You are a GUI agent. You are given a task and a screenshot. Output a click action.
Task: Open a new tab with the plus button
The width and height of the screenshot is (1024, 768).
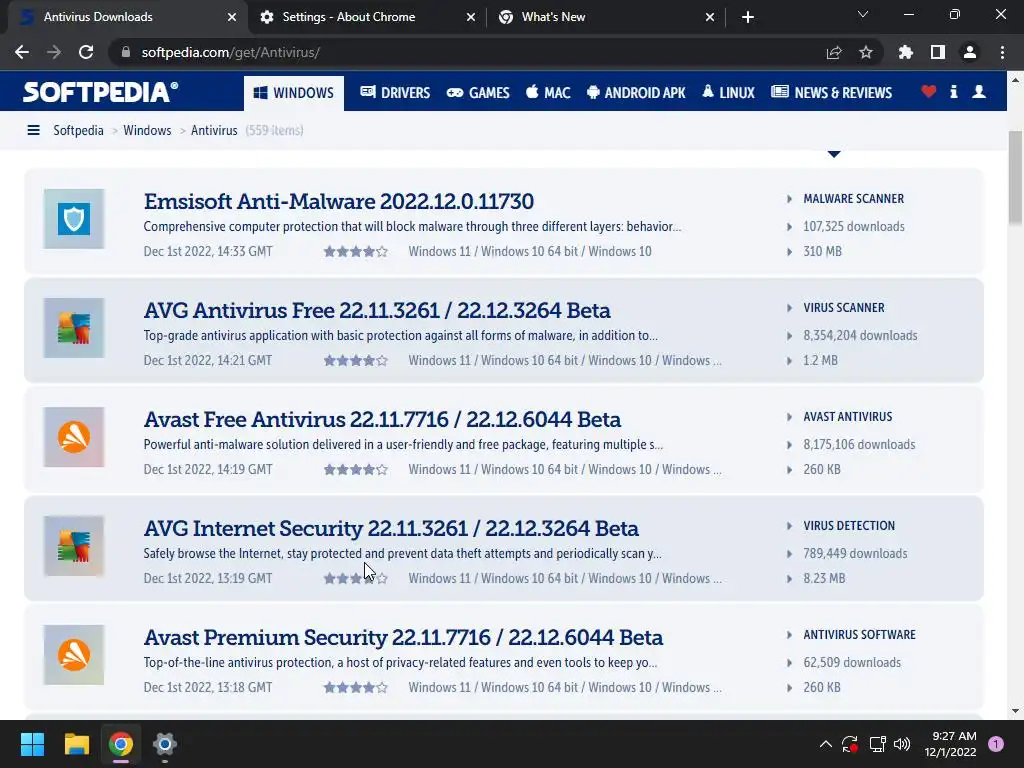748,17
